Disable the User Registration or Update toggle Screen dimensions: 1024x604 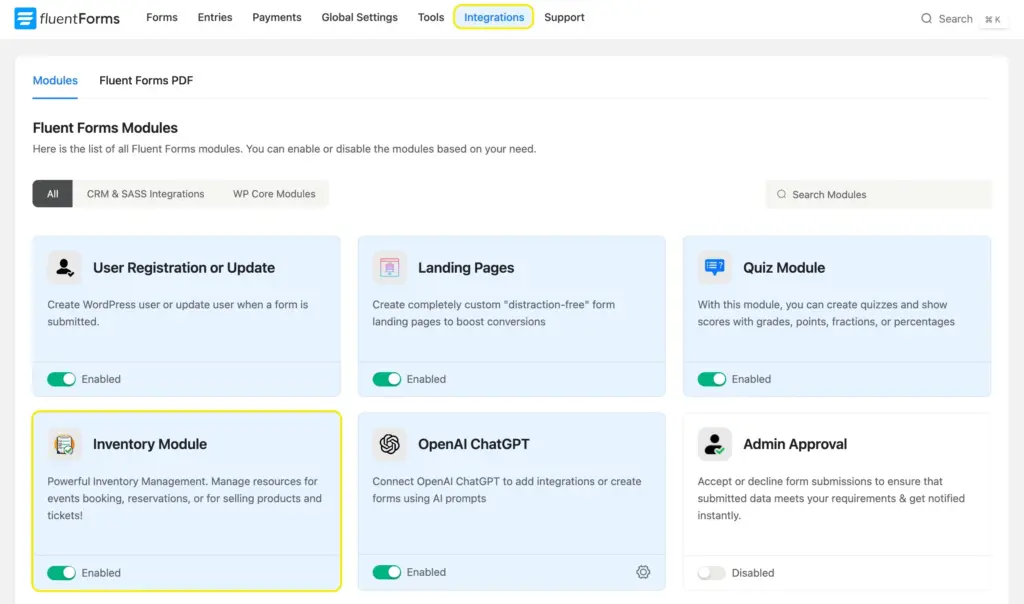coord(61,379)
